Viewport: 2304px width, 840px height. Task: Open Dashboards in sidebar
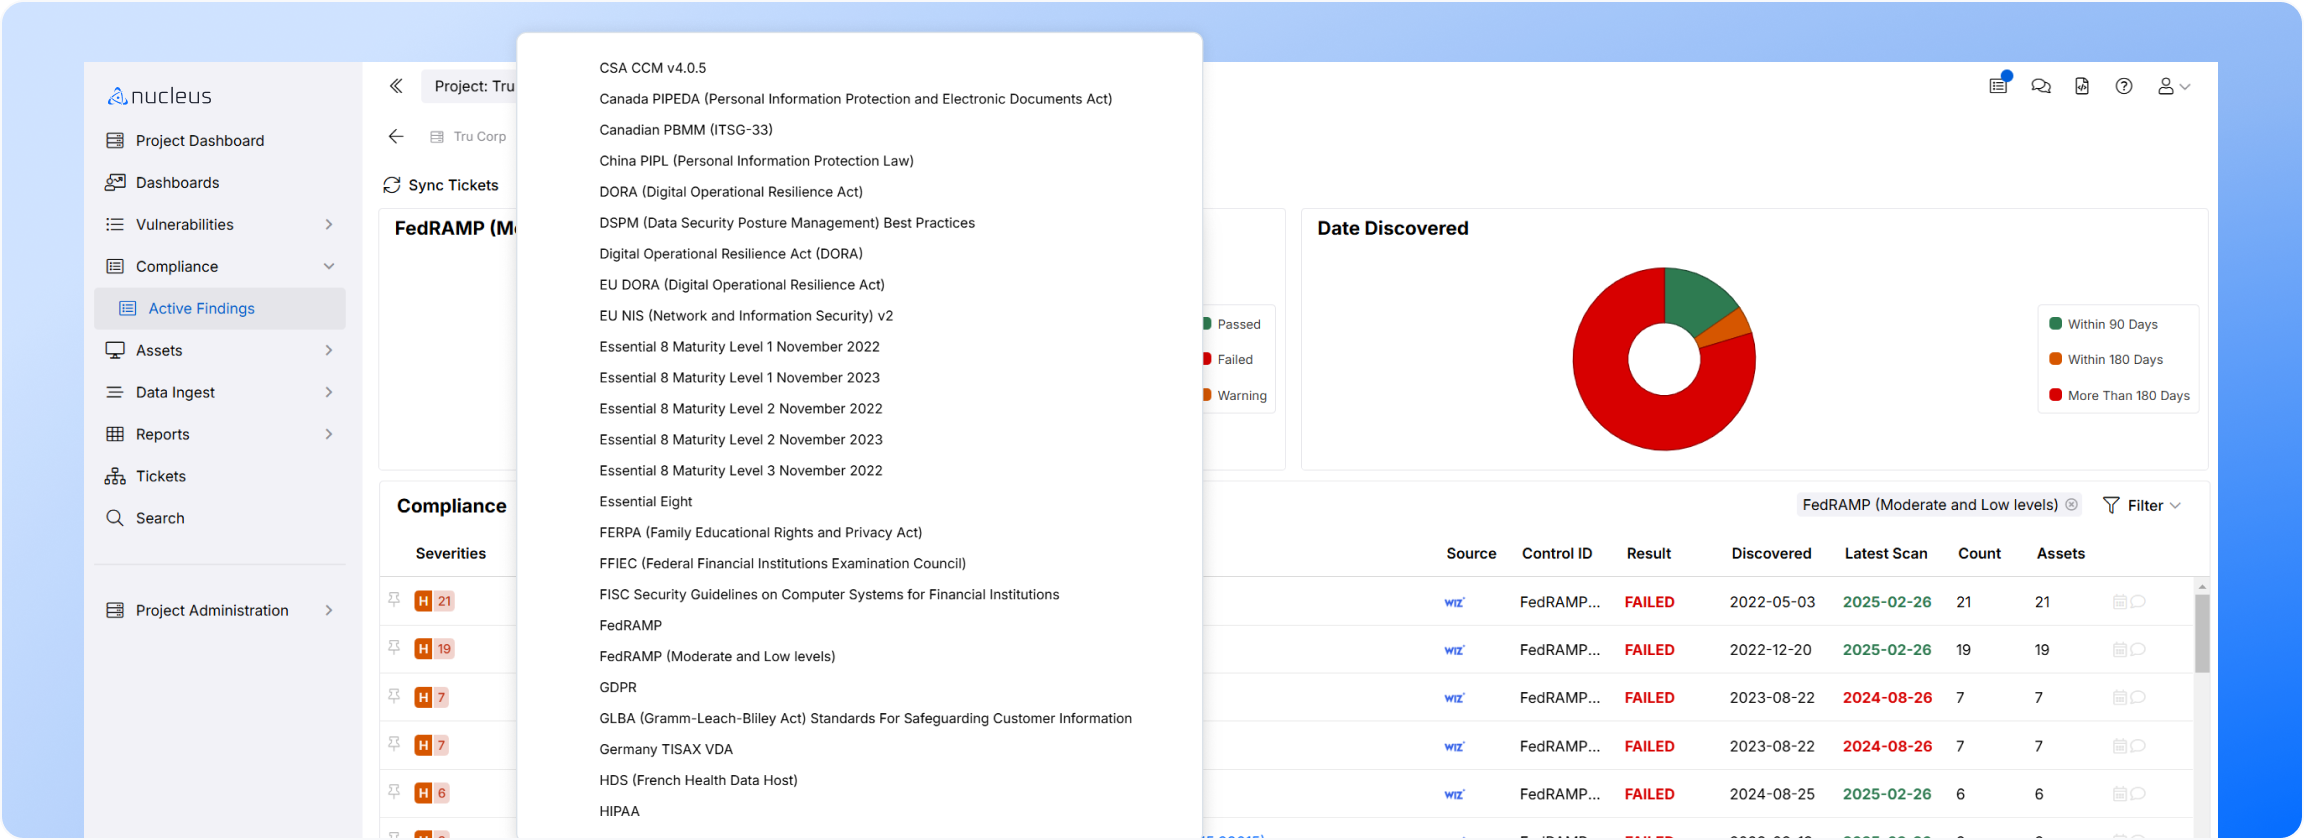click(x=177, y=183)
